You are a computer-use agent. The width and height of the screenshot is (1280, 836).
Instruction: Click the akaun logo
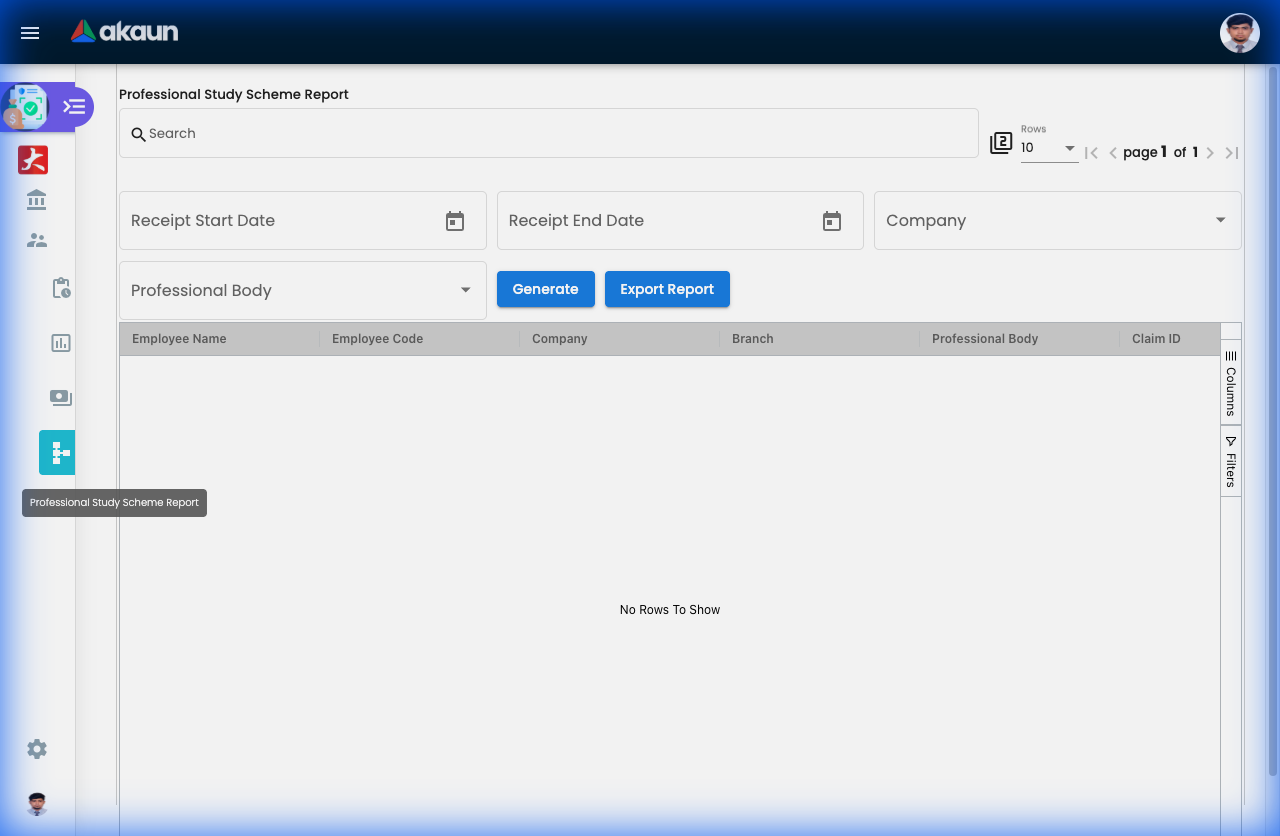pyautogui.click(x=125, y=32)
